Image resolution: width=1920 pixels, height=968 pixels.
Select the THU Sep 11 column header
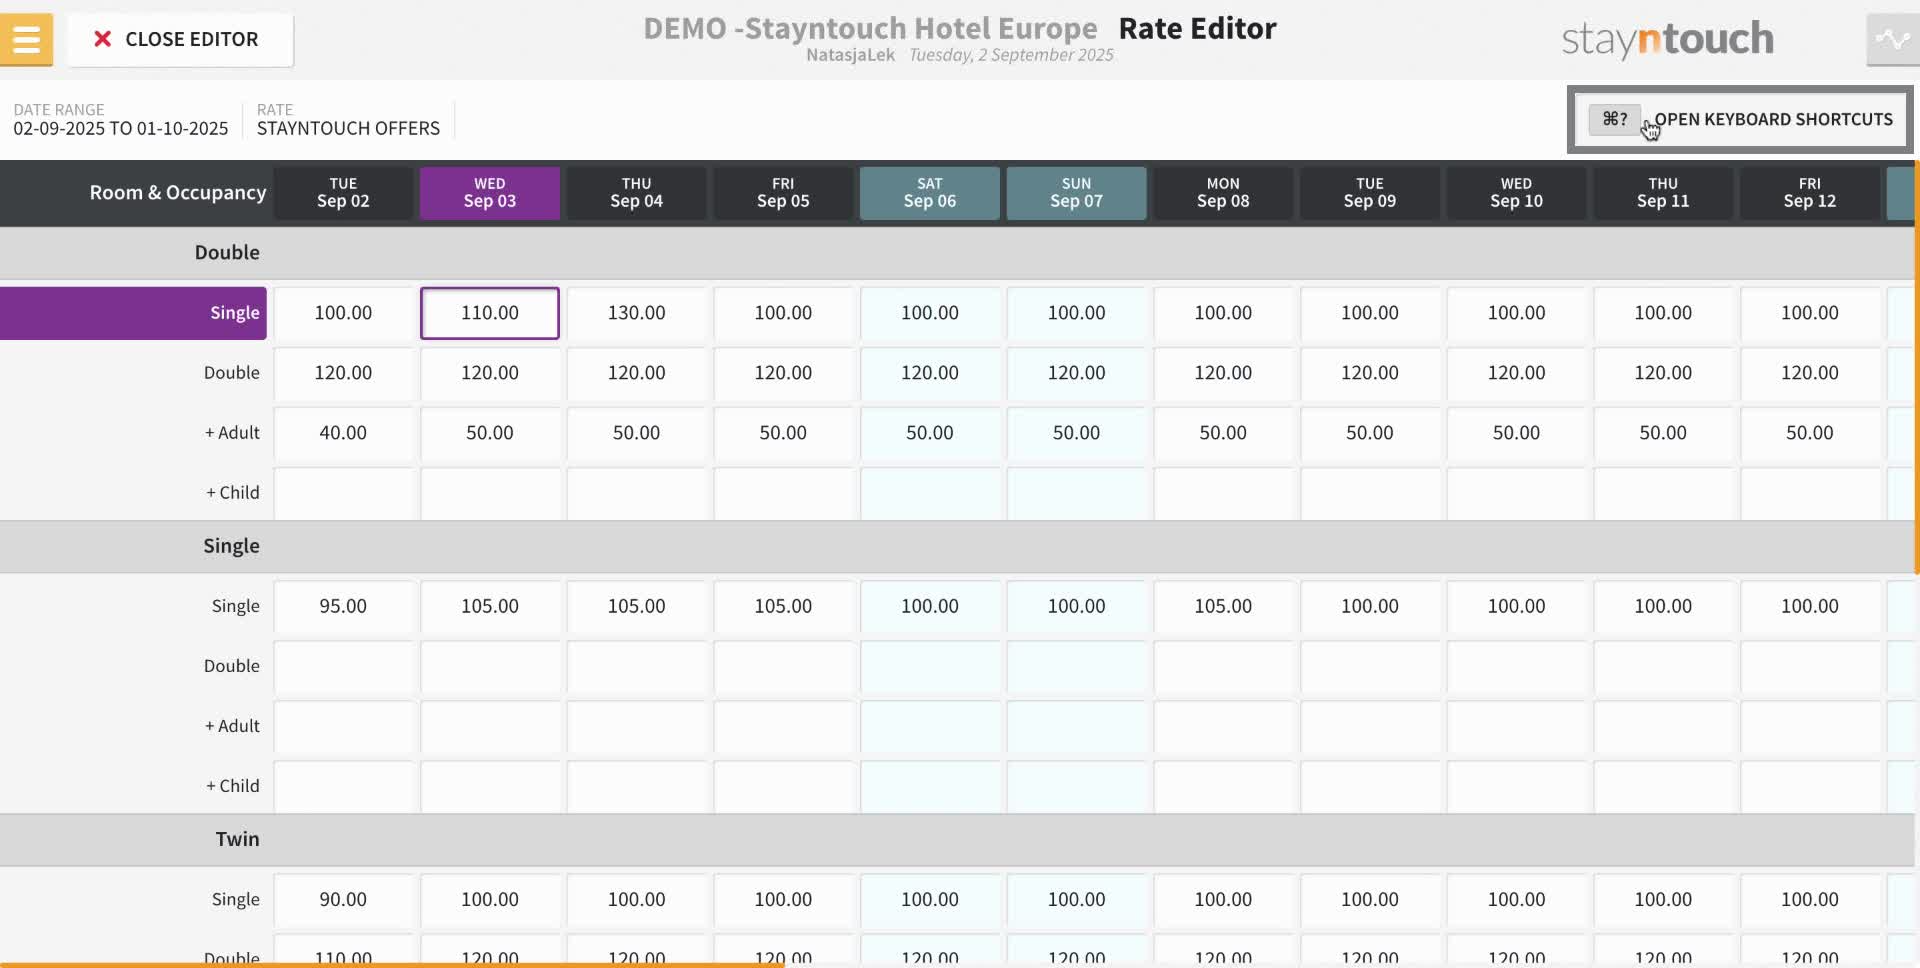click(x=1663, y=192)
